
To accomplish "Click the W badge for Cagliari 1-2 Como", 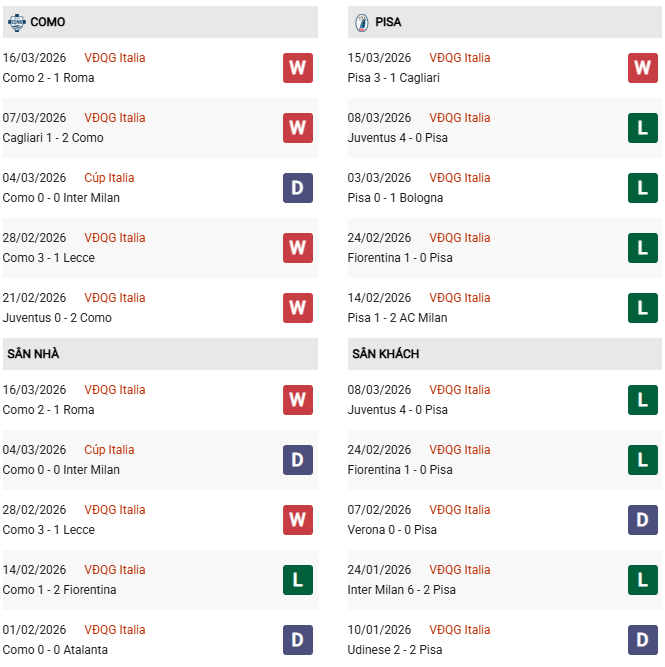I will [297, 128].
